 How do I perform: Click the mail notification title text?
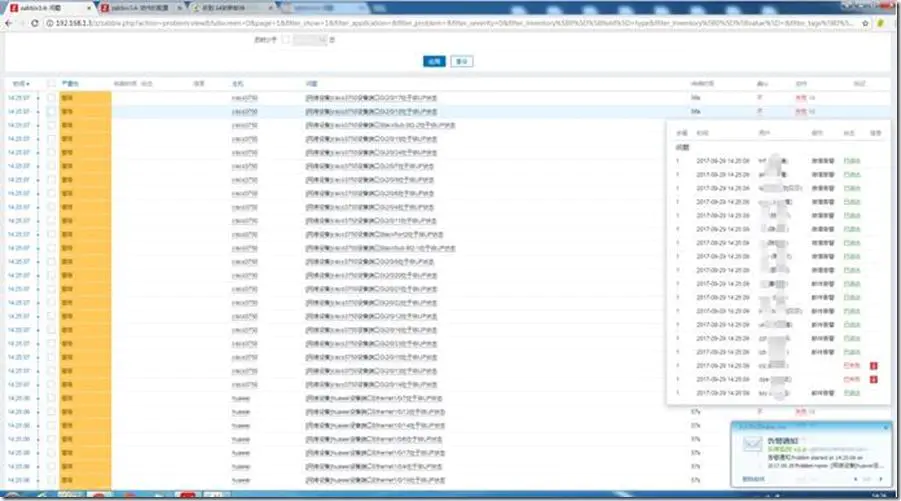coord(783,441)
